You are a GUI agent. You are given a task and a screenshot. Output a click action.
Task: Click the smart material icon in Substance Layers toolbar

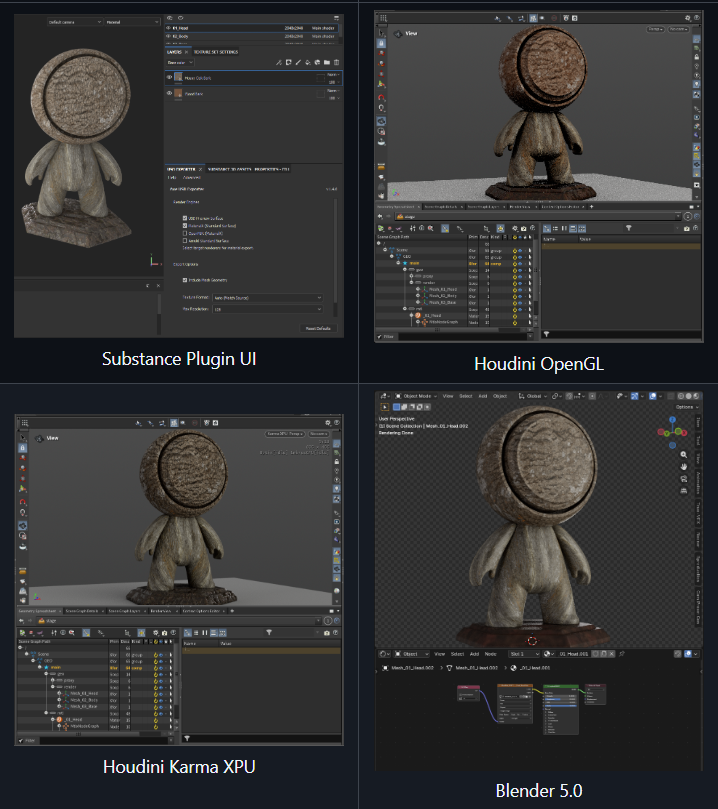tap(318, 62)
